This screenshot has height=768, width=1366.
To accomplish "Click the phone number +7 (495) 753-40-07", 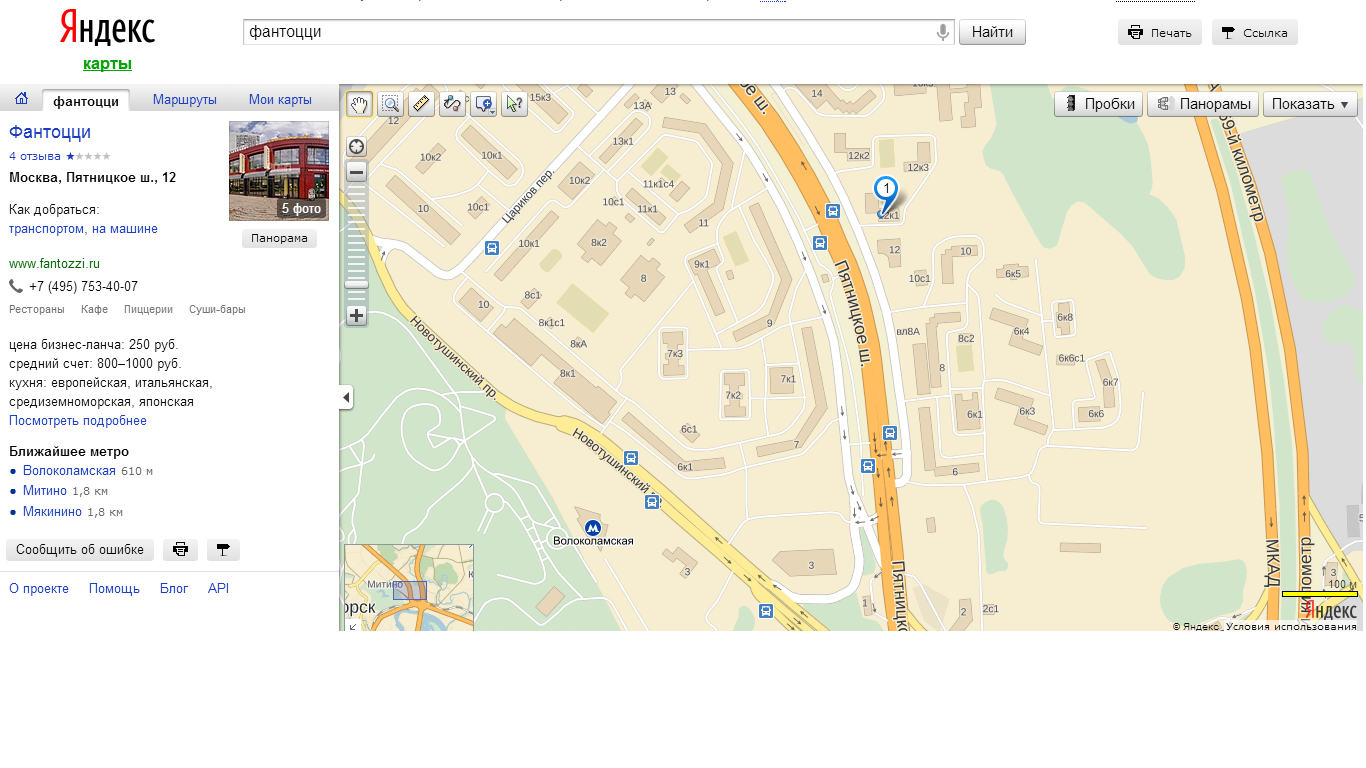I will (x=83, y=287).
